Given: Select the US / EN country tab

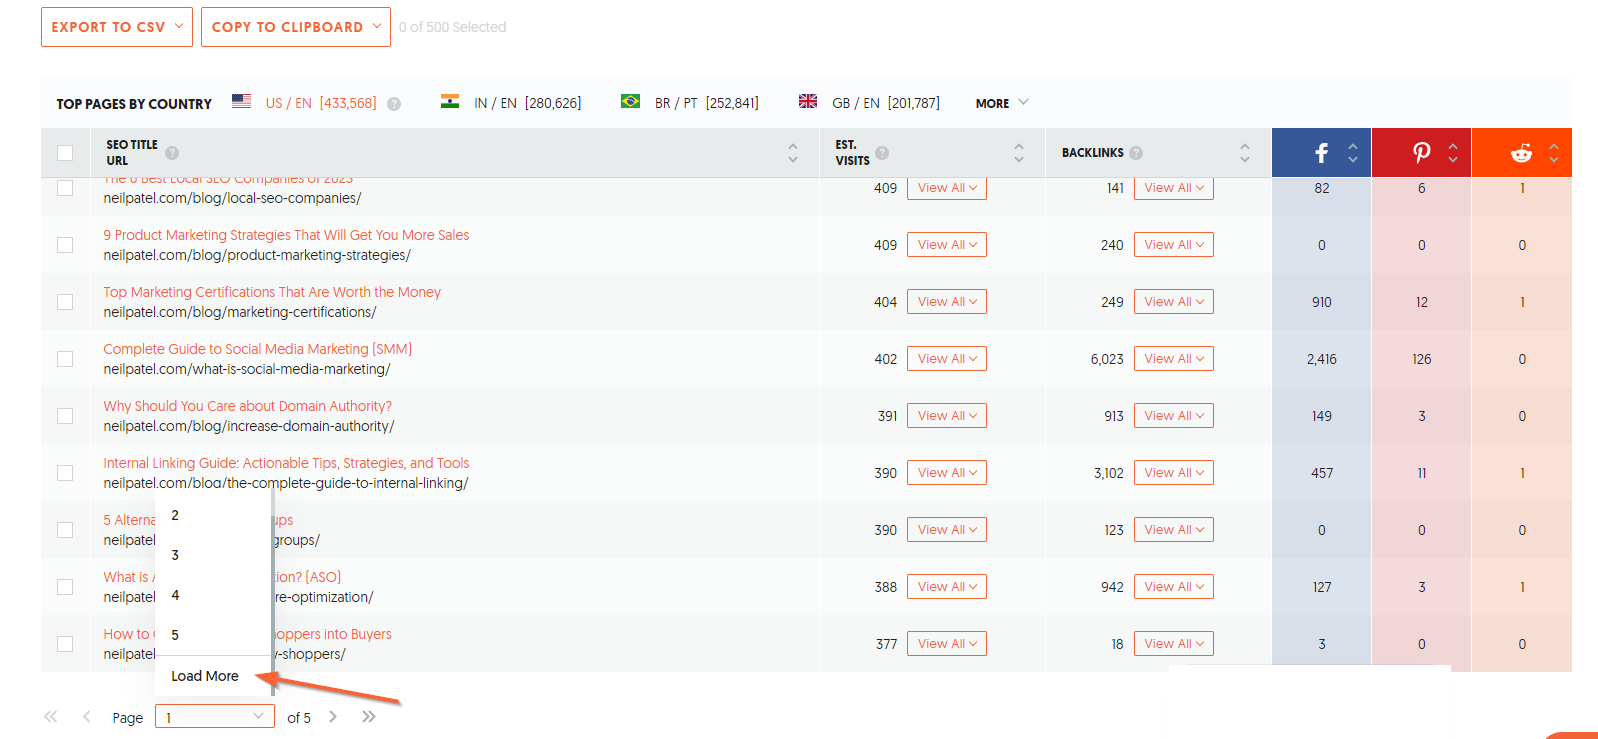Looking at the screenshot, I should (321, 103).
